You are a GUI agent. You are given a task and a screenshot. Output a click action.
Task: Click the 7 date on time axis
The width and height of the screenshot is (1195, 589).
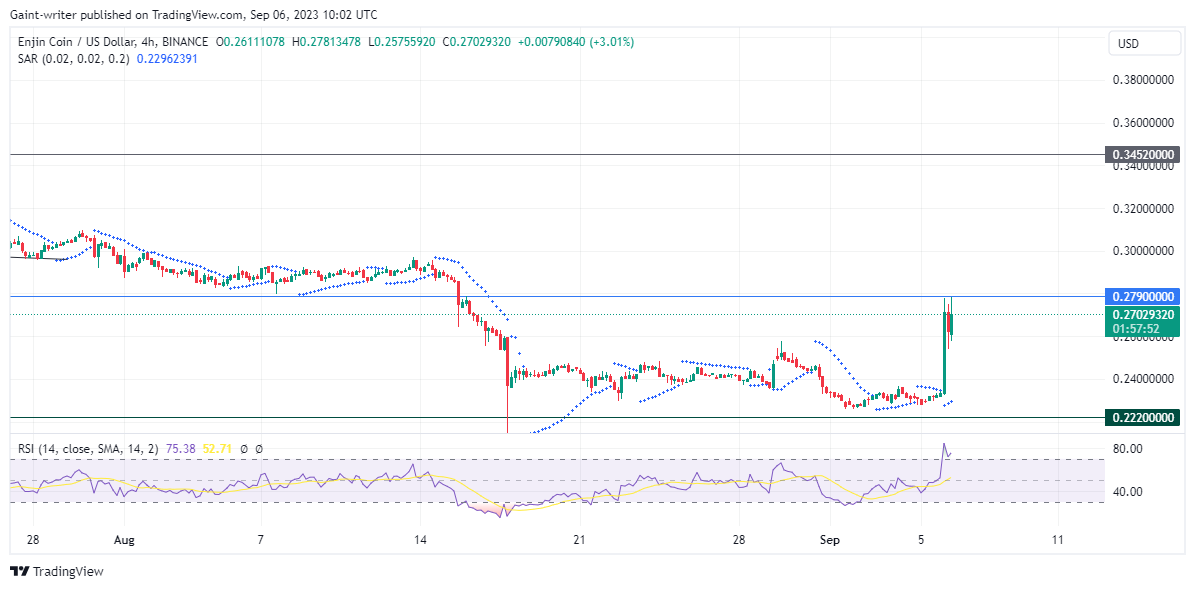click(261, 540)
